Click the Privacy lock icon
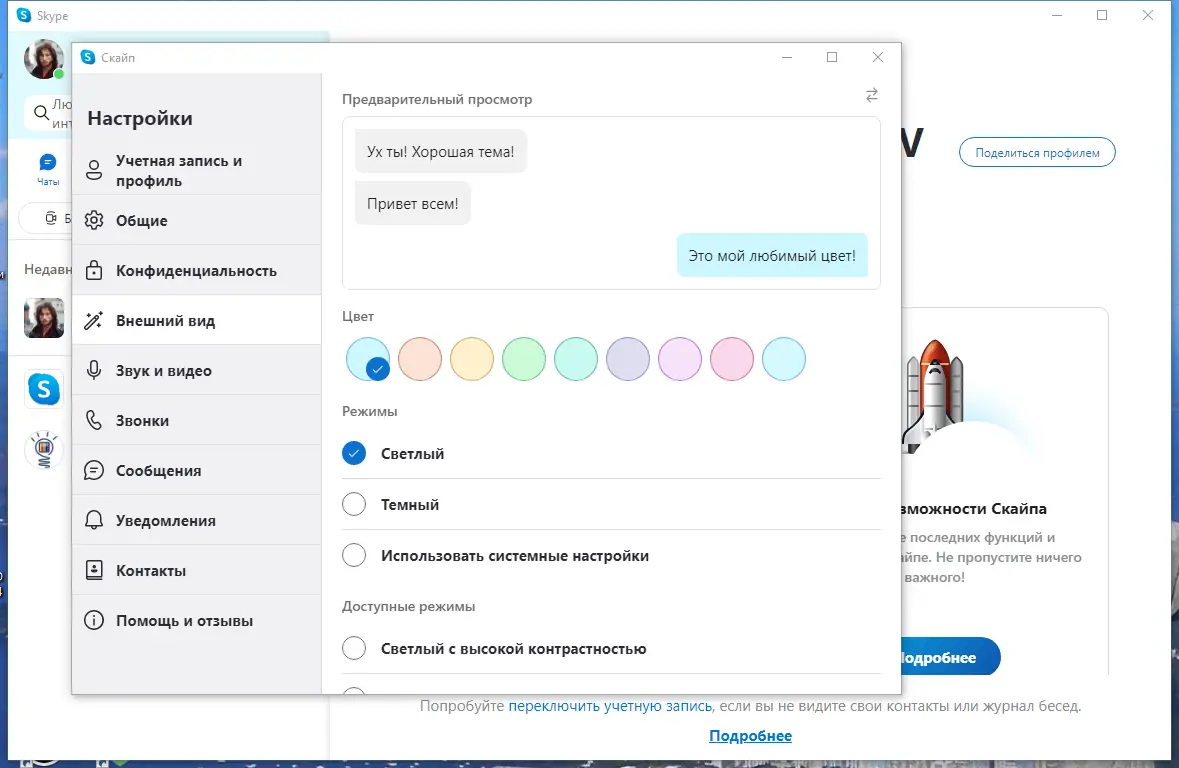Screen dimensions: 1179x768 pyautogui.click(x=94, y=270)
